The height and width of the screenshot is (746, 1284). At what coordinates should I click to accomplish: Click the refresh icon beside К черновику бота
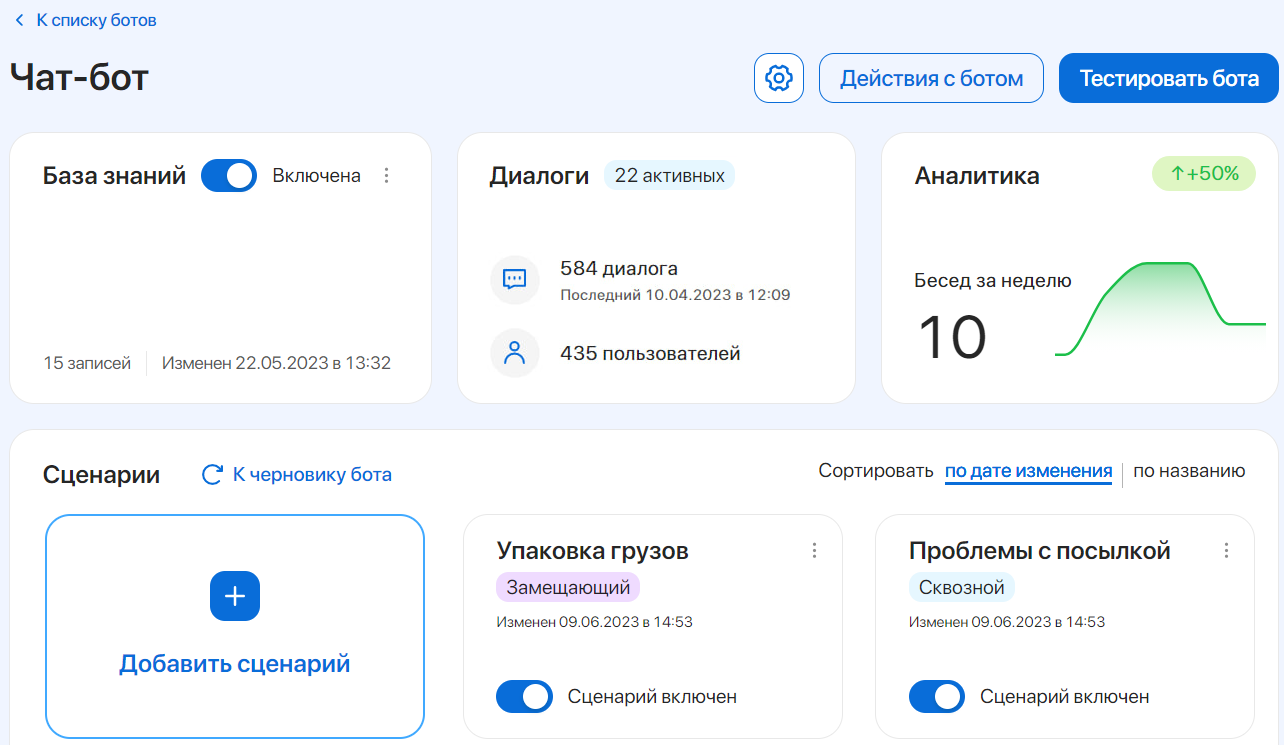212,475
